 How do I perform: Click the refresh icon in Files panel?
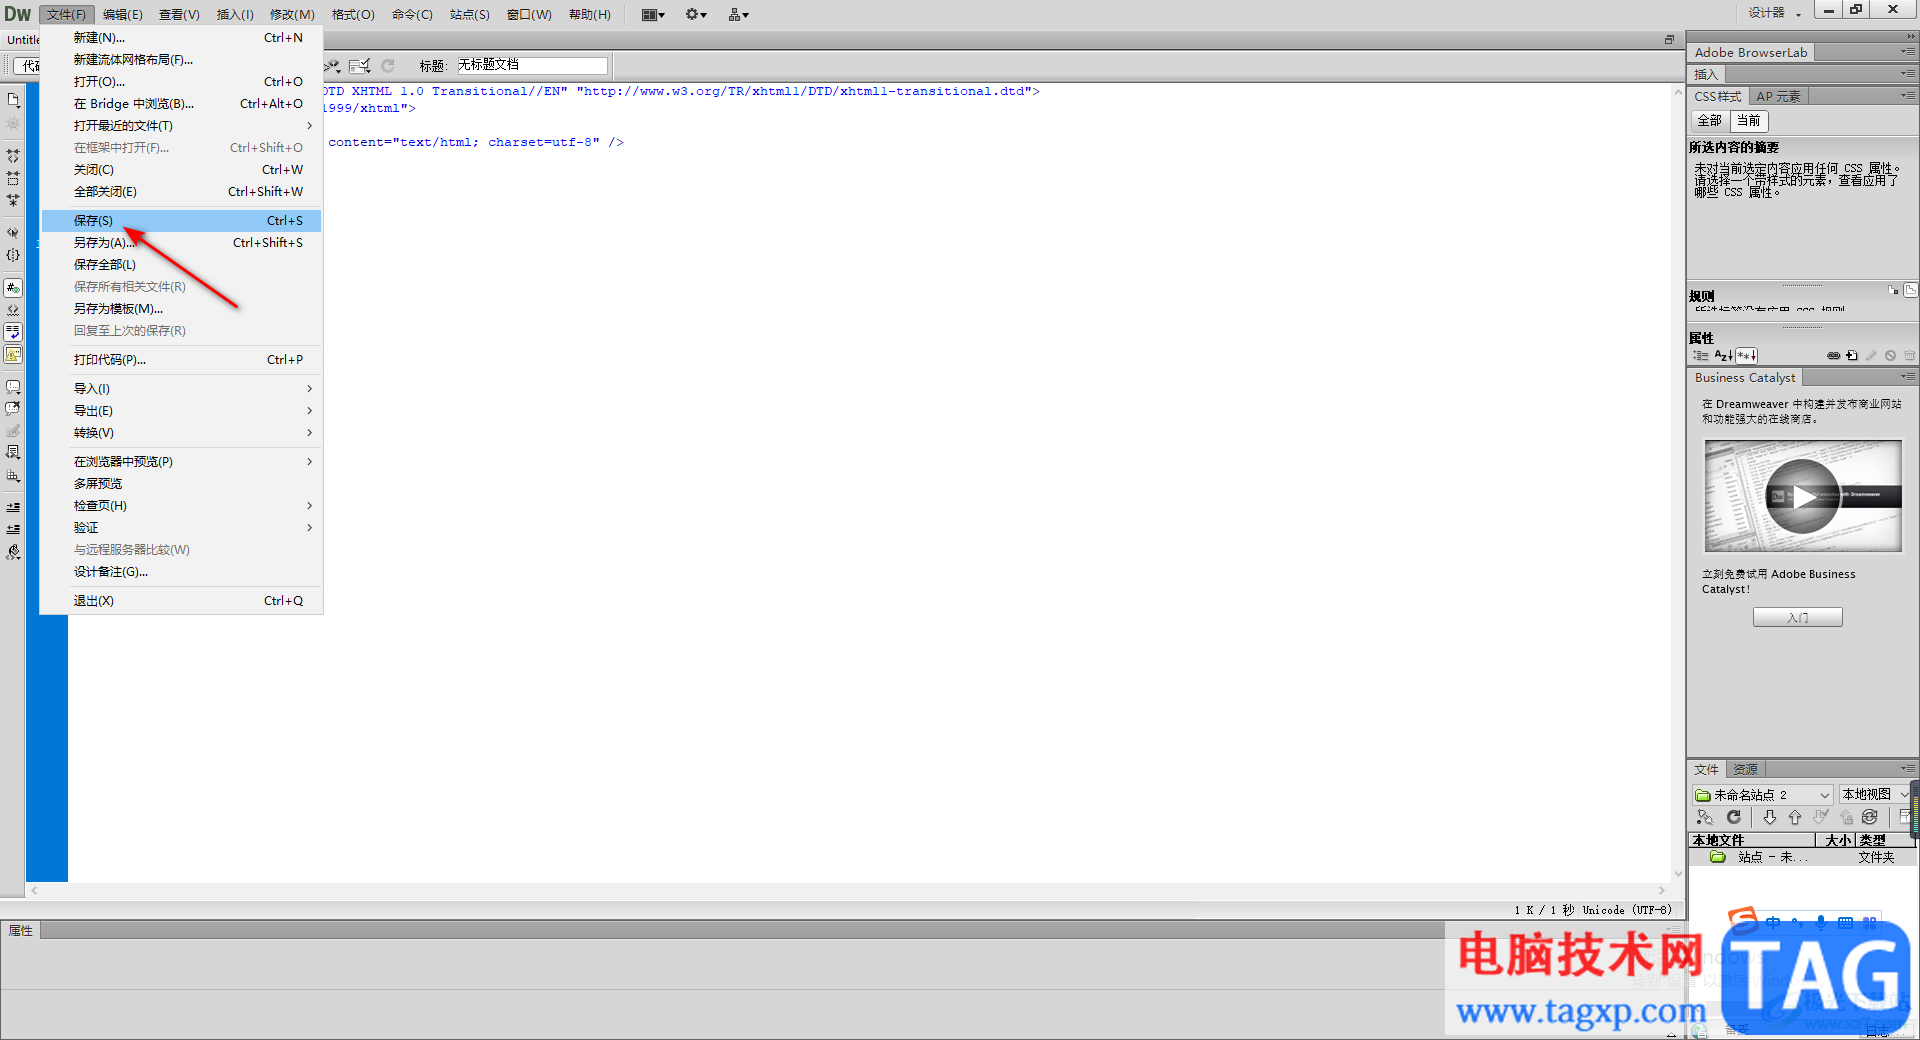pos(1734,818)
